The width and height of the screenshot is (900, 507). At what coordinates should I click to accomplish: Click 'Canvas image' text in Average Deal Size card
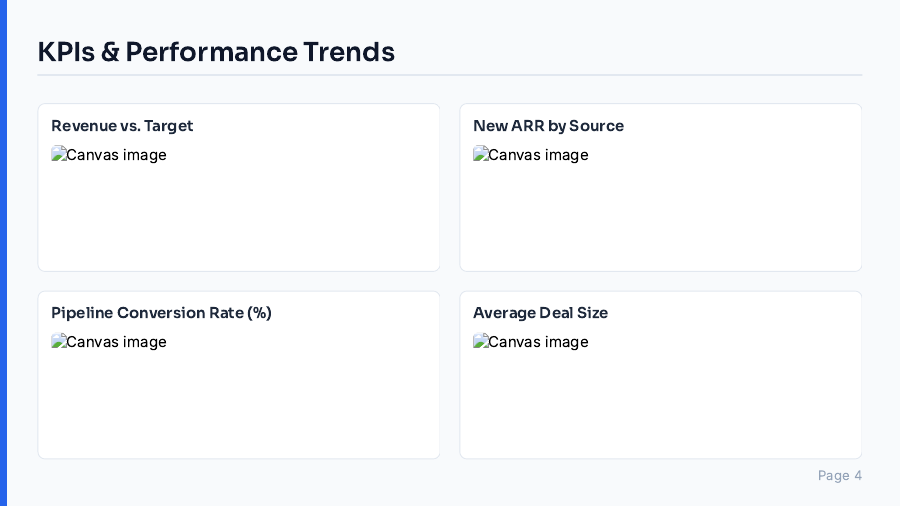click(539, 342)
